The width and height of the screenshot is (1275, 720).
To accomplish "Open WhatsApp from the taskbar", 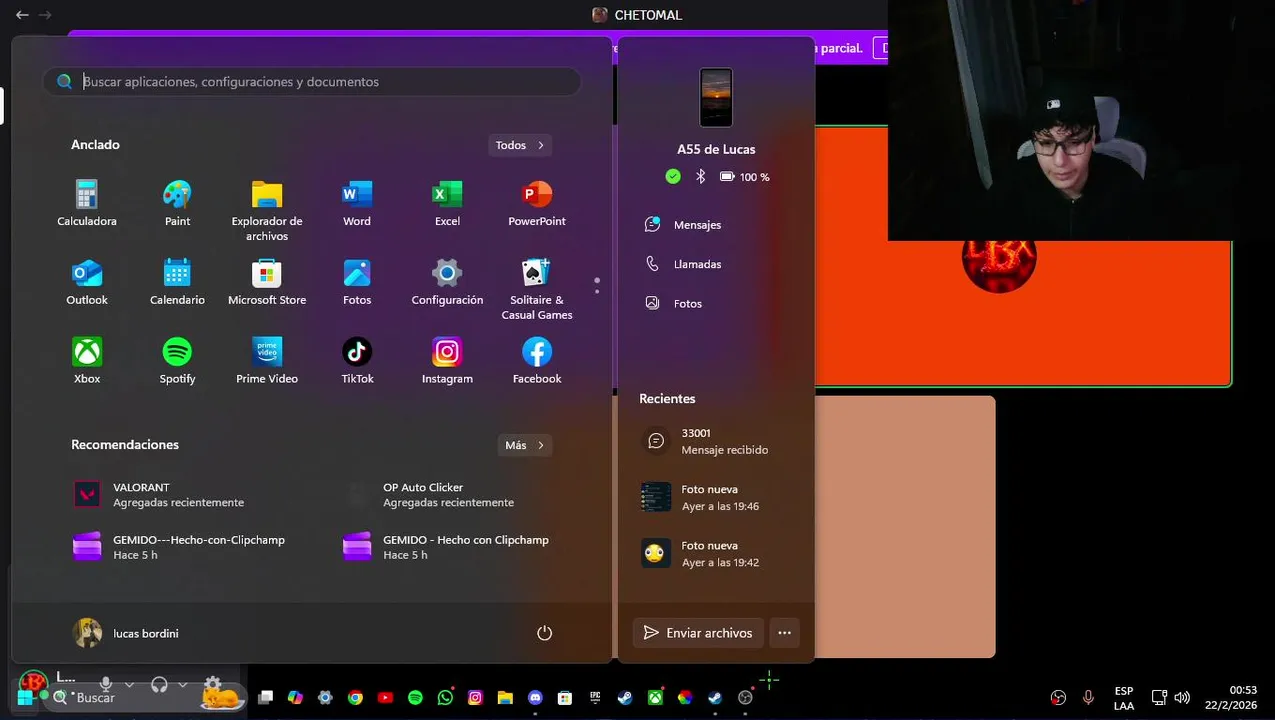I will pyautogui.click(x=445, y=698).
